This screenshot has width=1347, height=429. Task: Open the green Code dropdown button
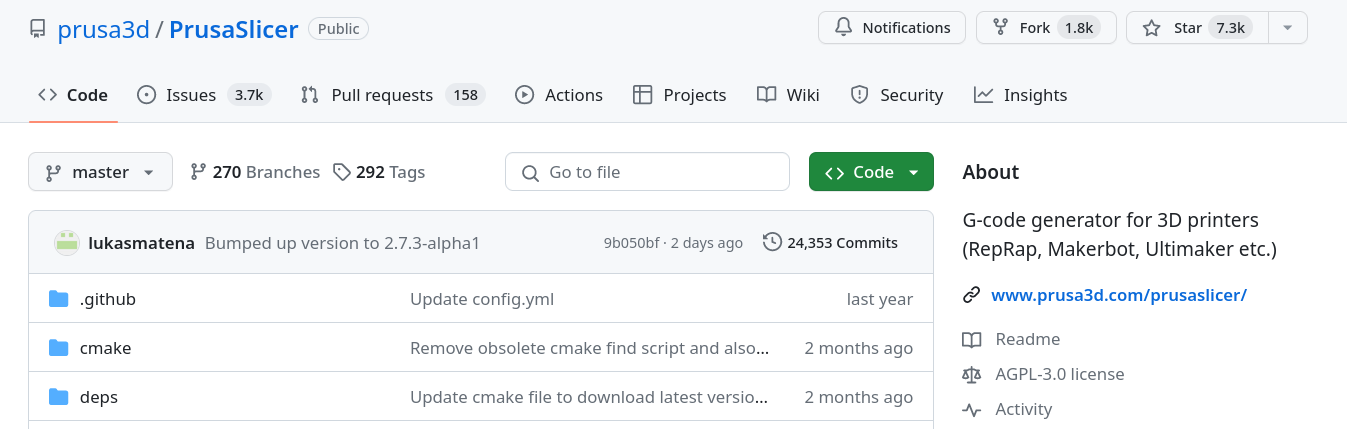[871, 172]
